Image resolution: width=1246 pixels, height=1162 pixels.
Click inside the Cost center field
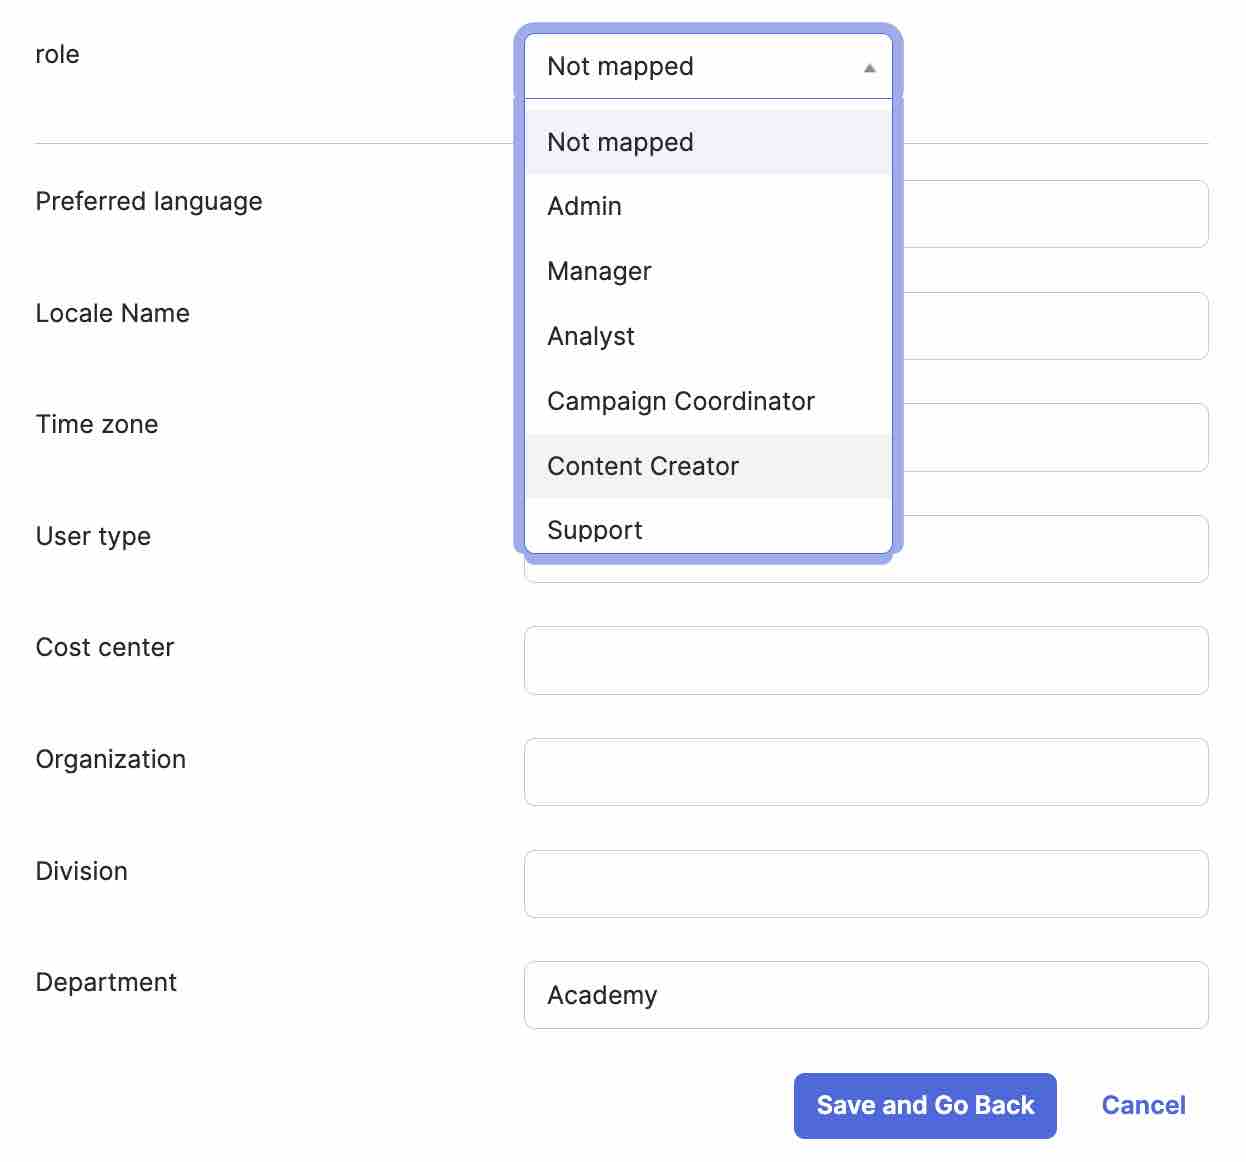click(x=866, y=660)
